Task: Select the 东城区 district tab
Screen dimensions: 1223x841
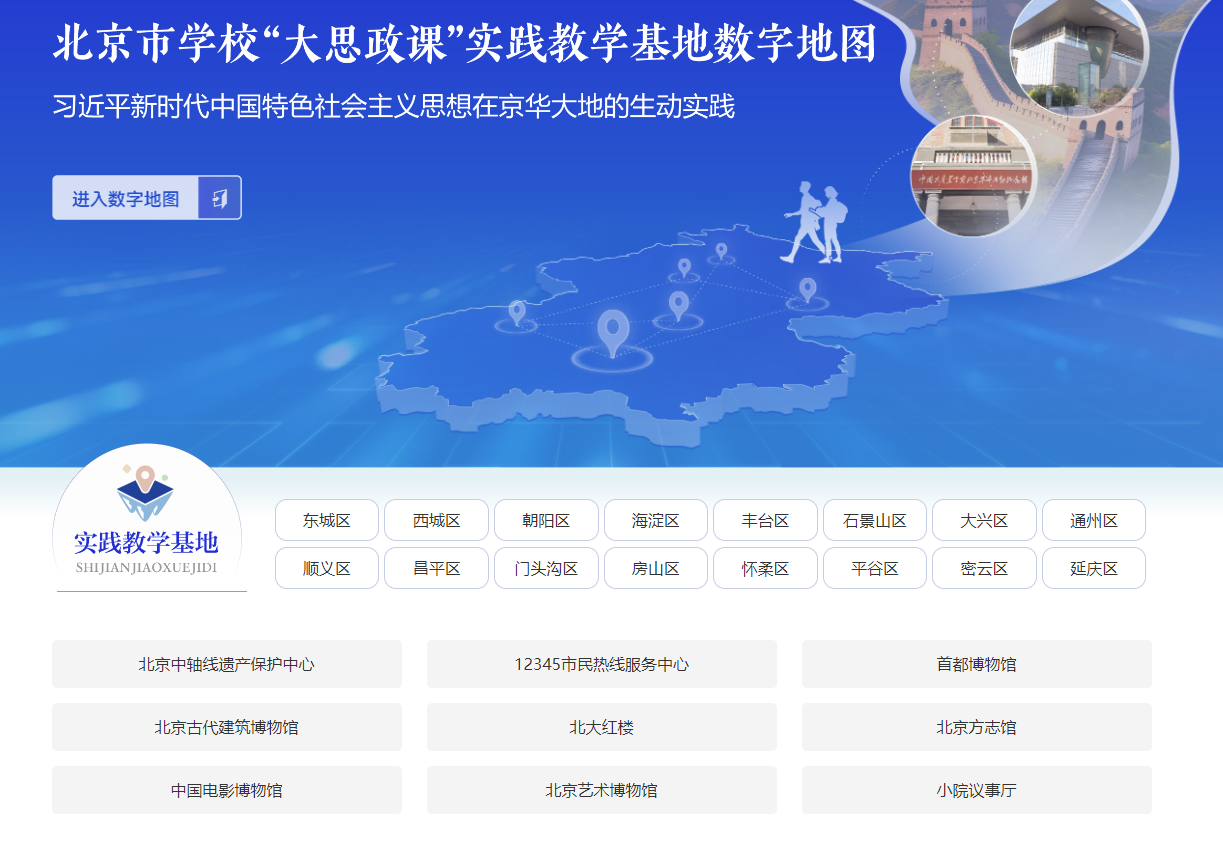Action: click(327, 520)
